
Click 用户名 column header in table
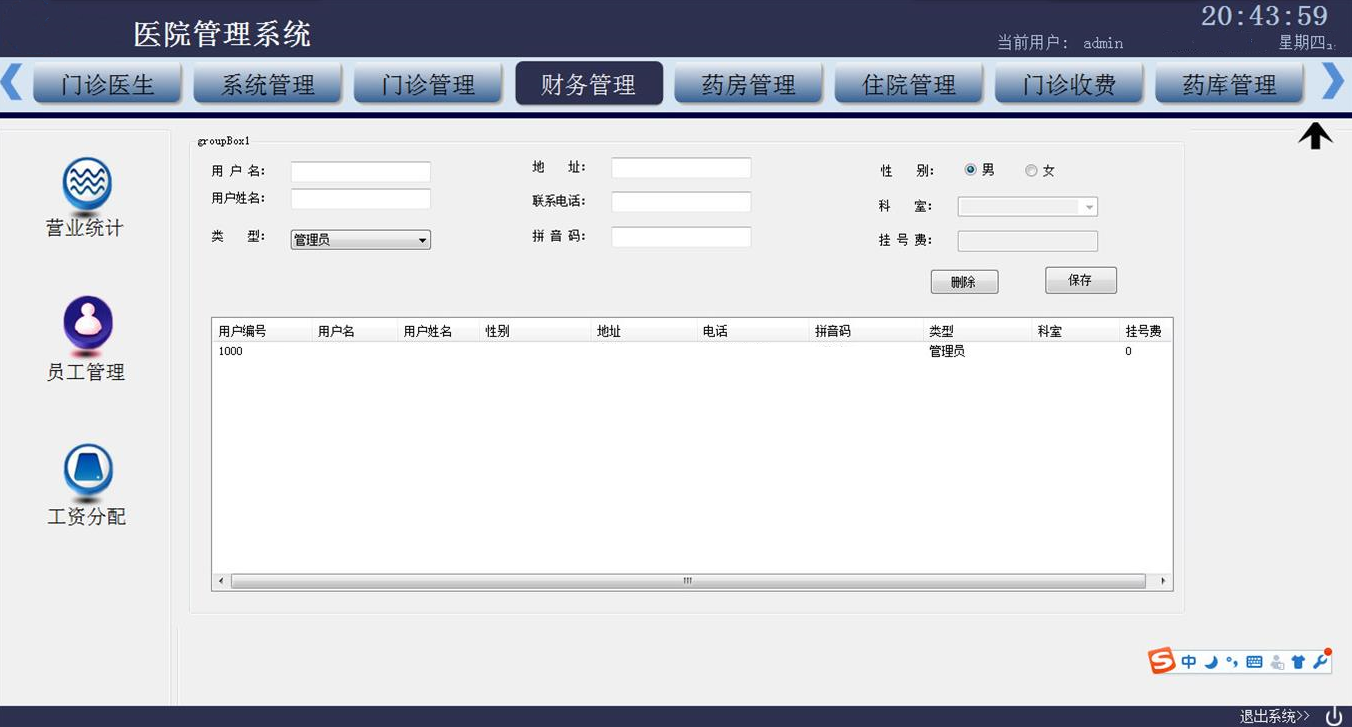pyautogui.click(x=355, y=331)
